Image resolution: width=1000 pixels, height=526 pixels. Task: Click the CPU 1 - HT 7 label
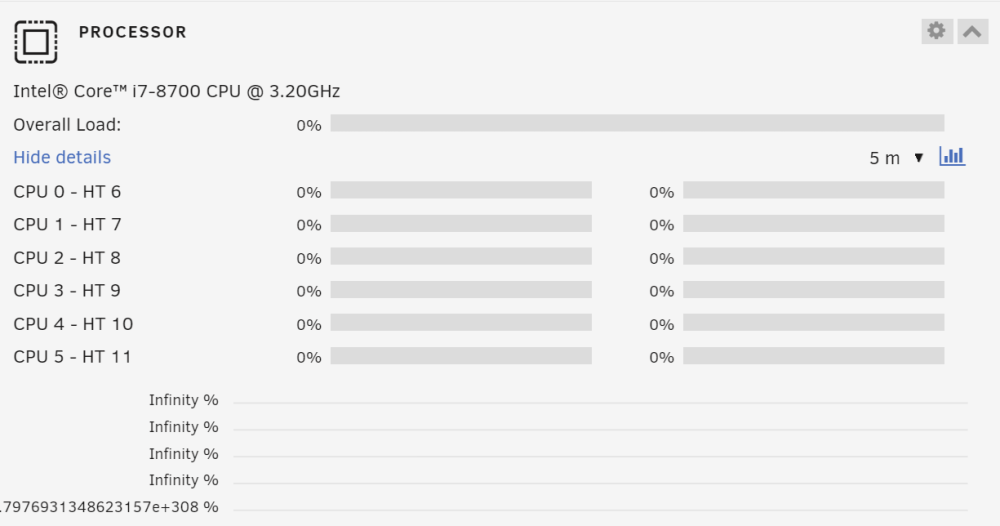(x=68, y=225)
